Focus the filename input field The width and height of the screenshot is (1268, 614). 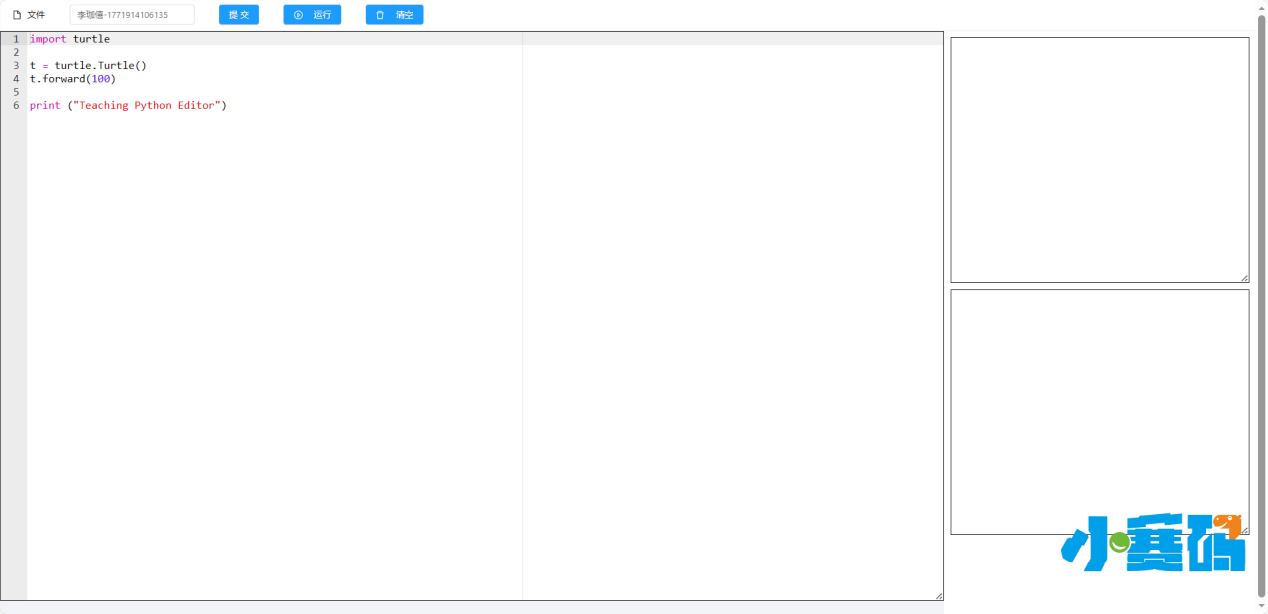132,15
